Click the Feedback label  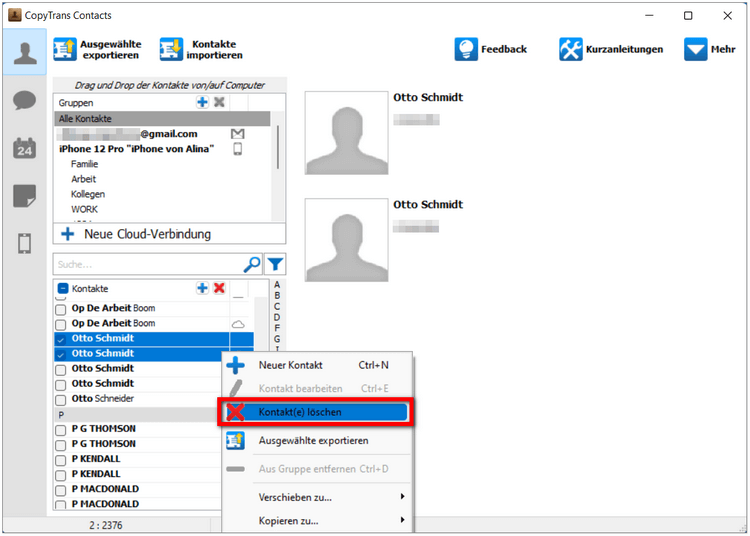tap(504, 49)
